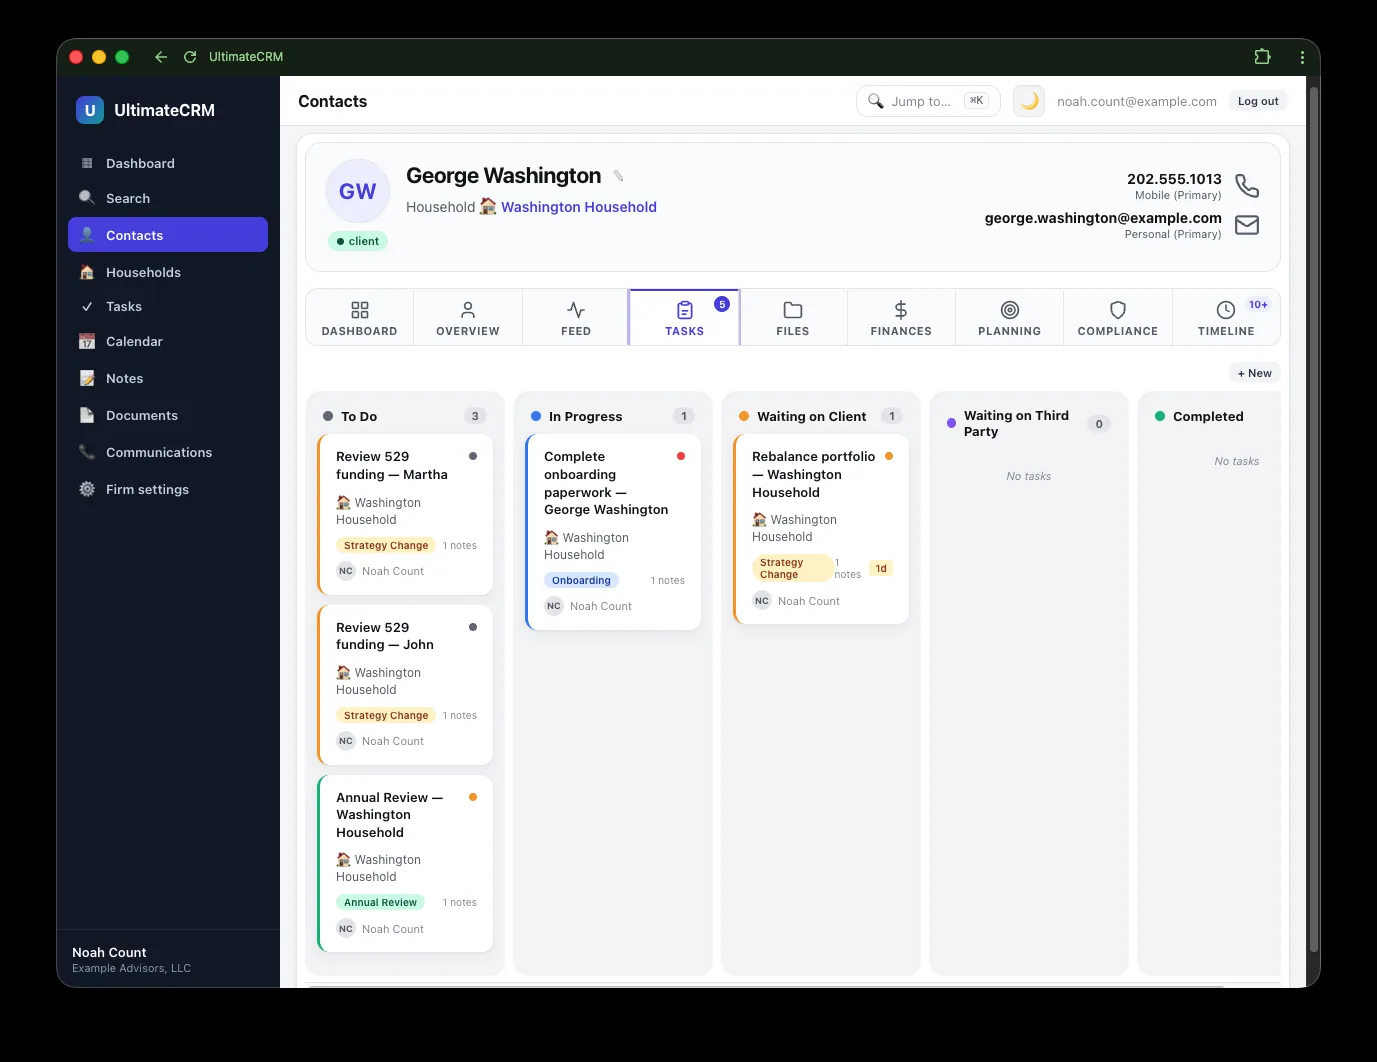Click the browser back arrow

click(x=161, y=57)
